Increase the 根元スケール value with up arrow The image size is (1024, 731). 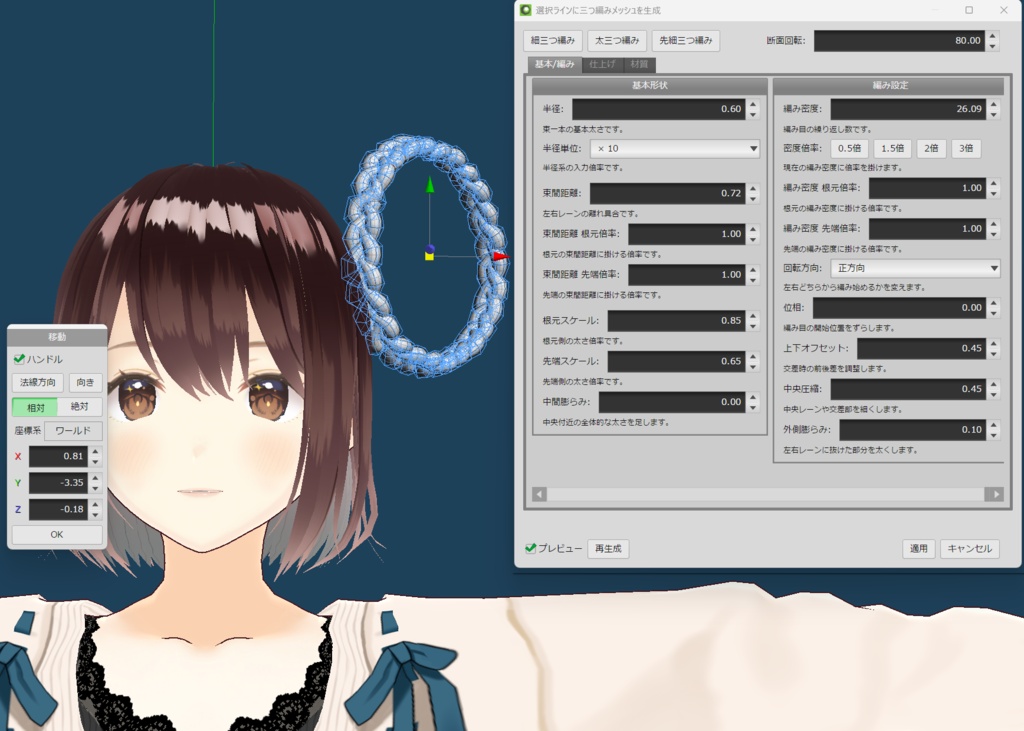pos(753,316)
